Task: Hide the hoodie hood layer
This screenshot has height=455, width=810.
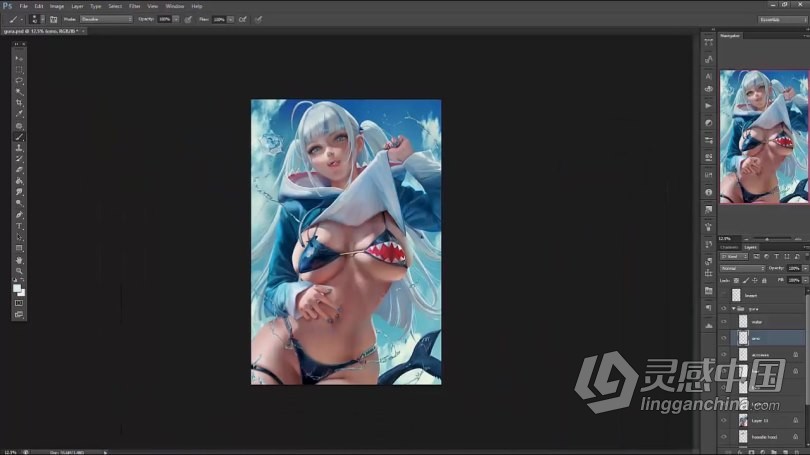Action: pyautogui.click(x=724, y=437)
